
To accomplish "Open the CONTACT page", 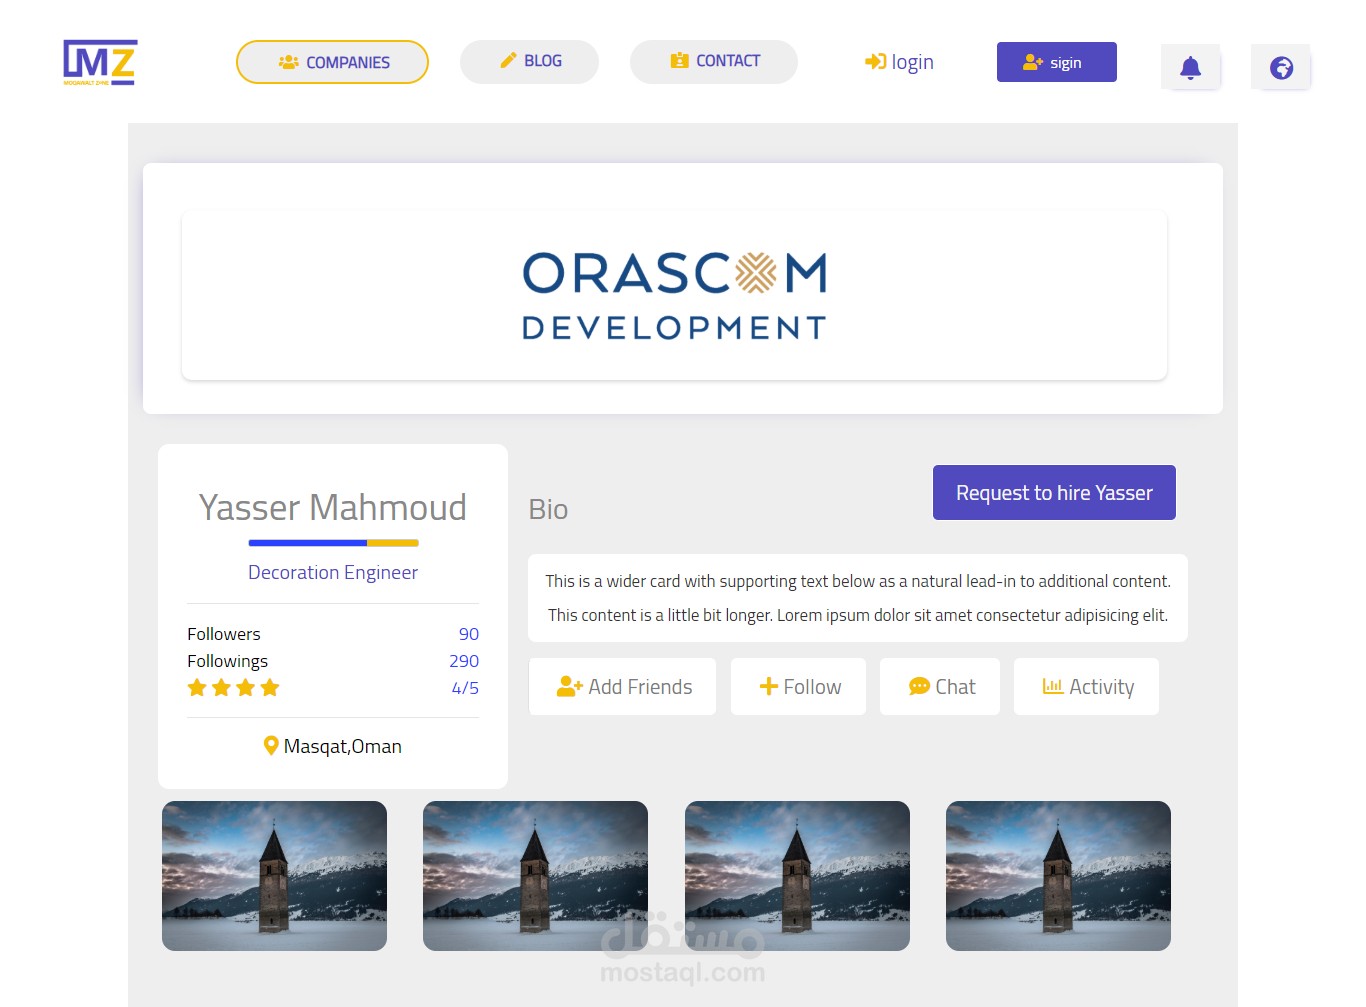I will 714,61.
